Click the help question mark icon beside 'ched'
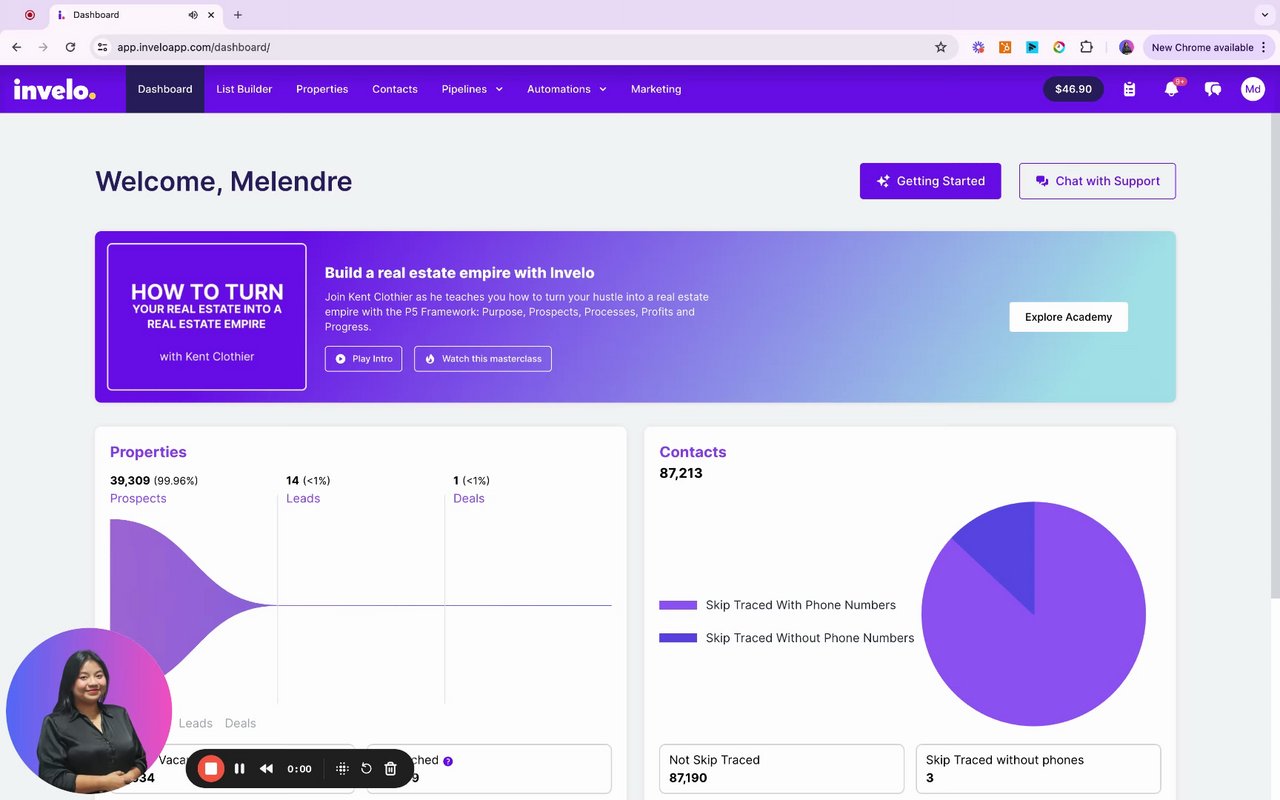 [448, 761]
